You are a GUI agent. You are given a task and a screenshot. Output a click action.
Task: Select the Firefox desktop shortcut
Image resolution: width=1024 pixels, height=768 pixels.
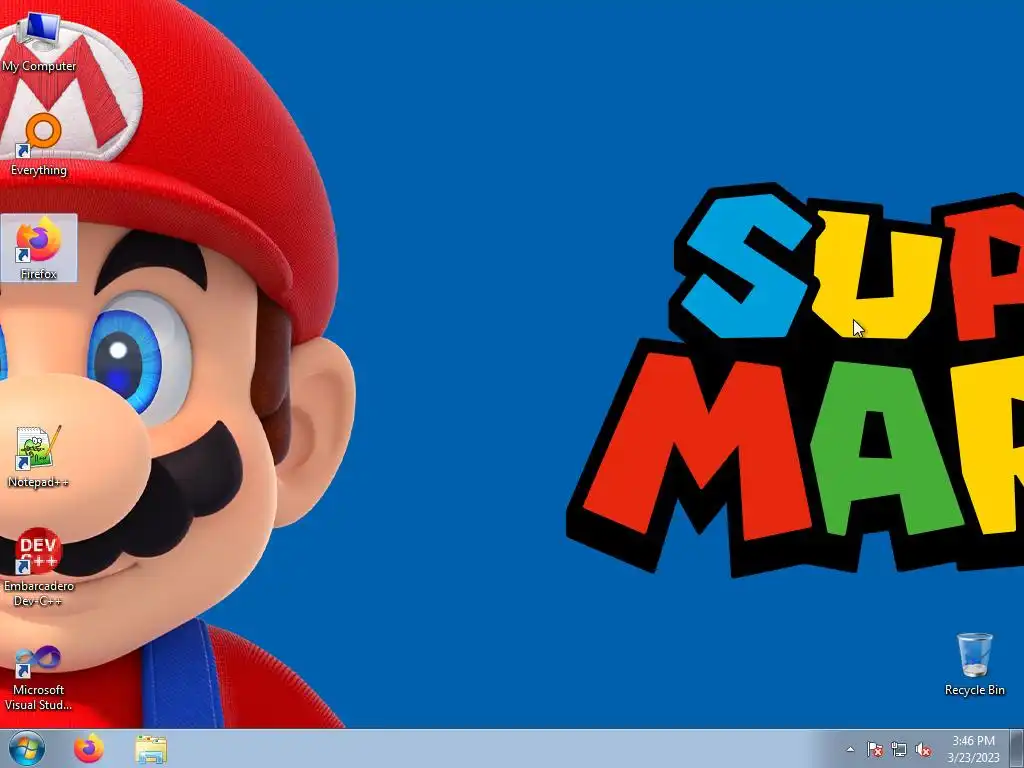(39, 248)
